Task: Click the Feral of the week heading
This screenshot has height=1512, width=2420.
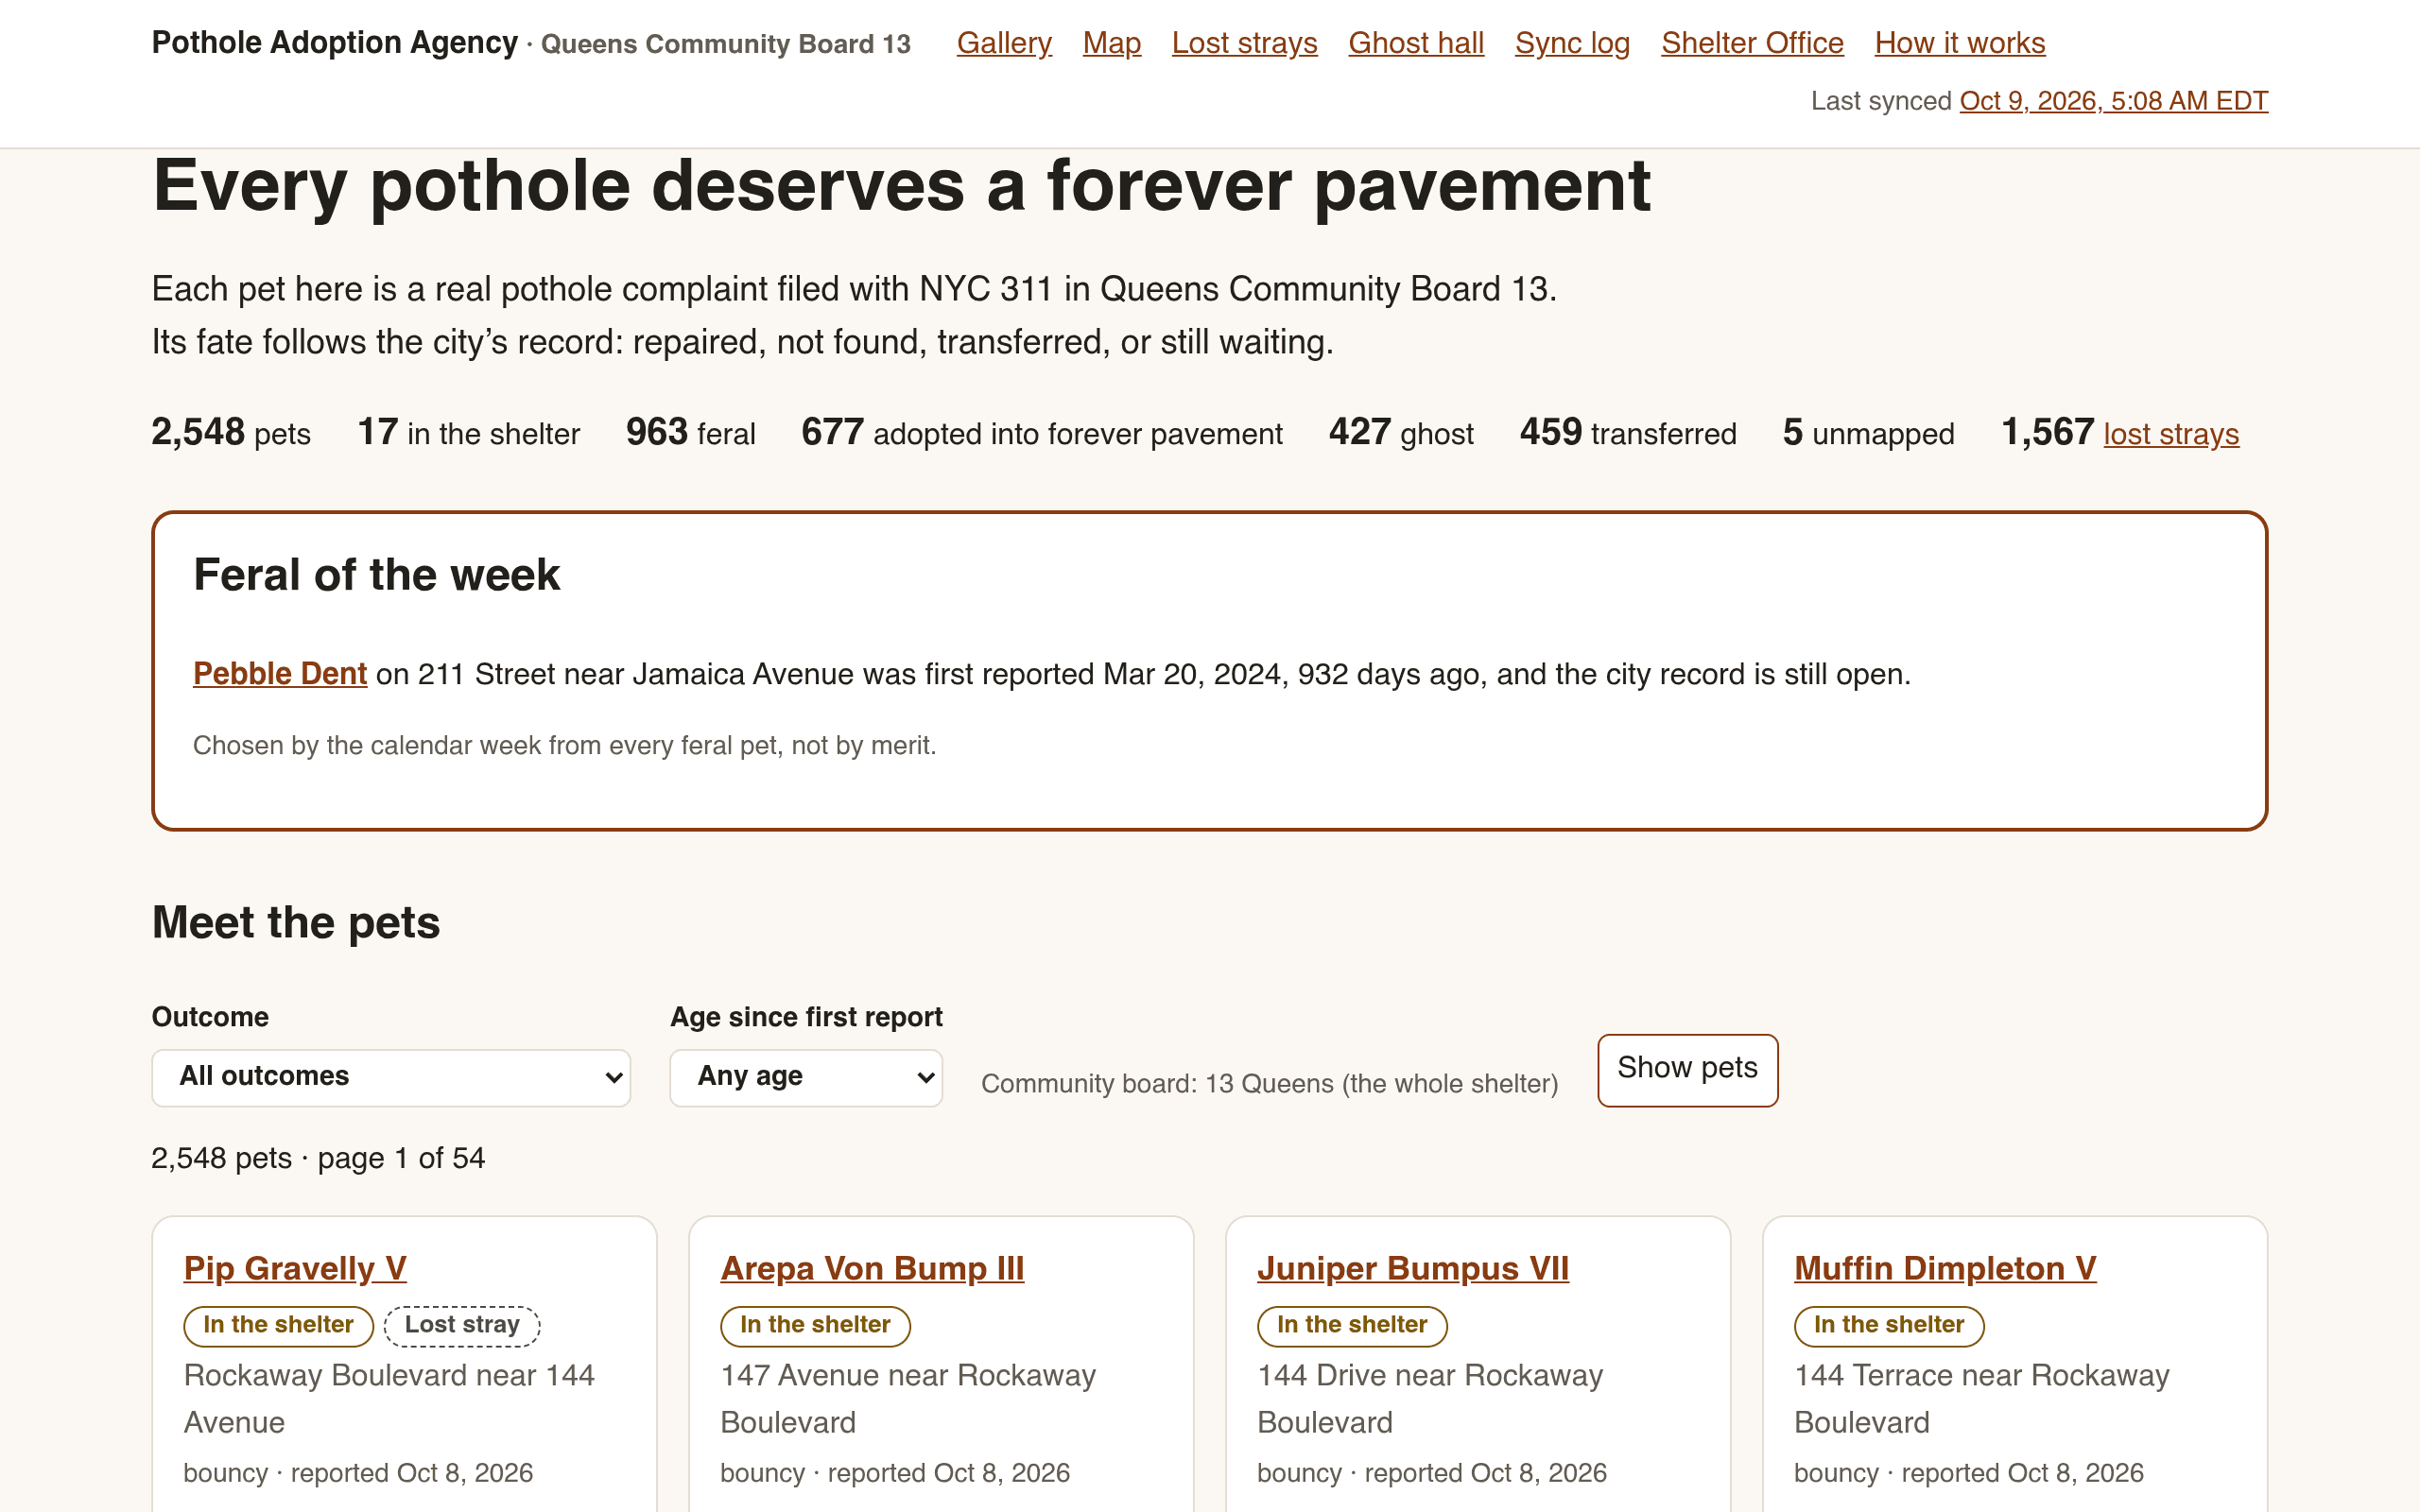Action: point(376,575)
